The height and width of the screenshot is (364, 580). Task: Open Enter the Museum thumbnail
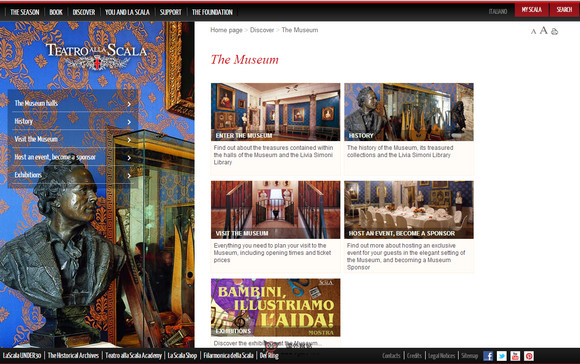[x=276, y=112]
